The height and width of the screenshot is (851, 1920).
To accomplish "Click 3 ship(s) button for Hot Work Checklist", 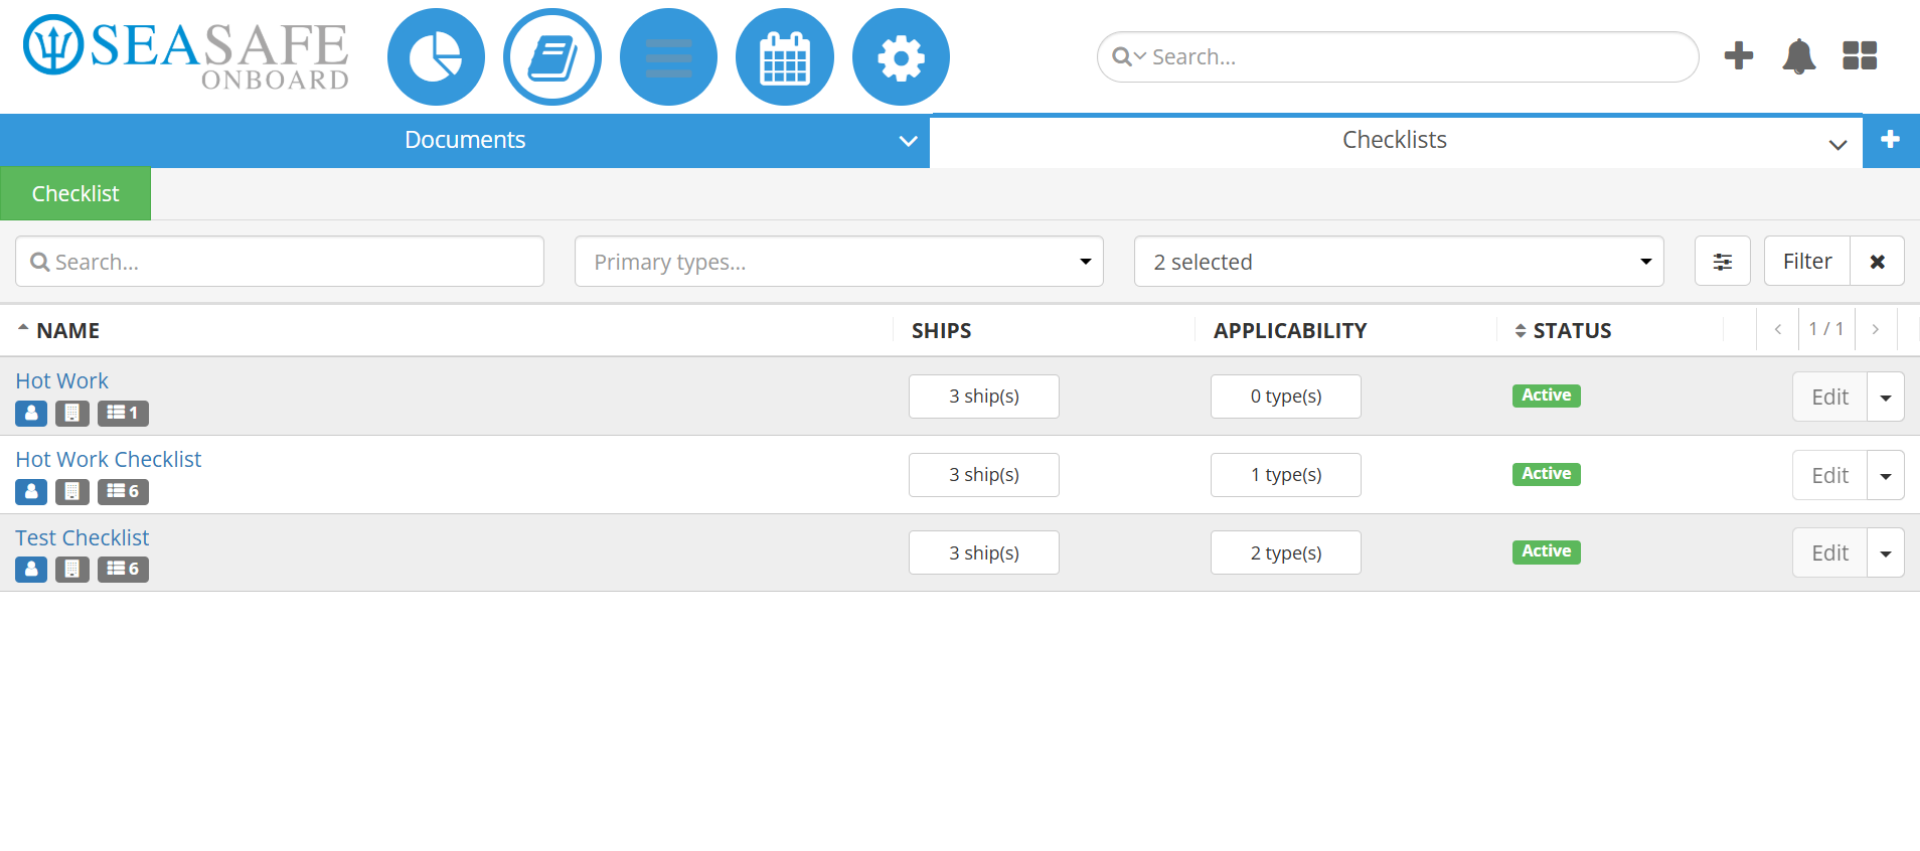I will pos(984,475).
